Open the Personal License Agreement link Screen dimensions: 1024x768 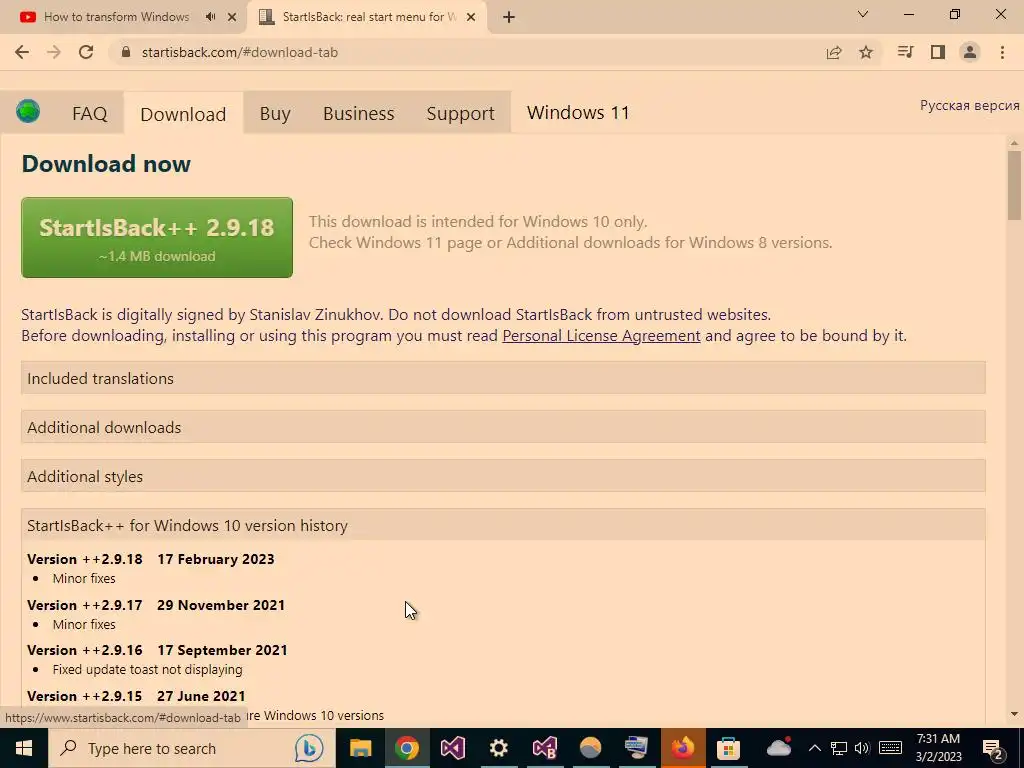(601, 336)
